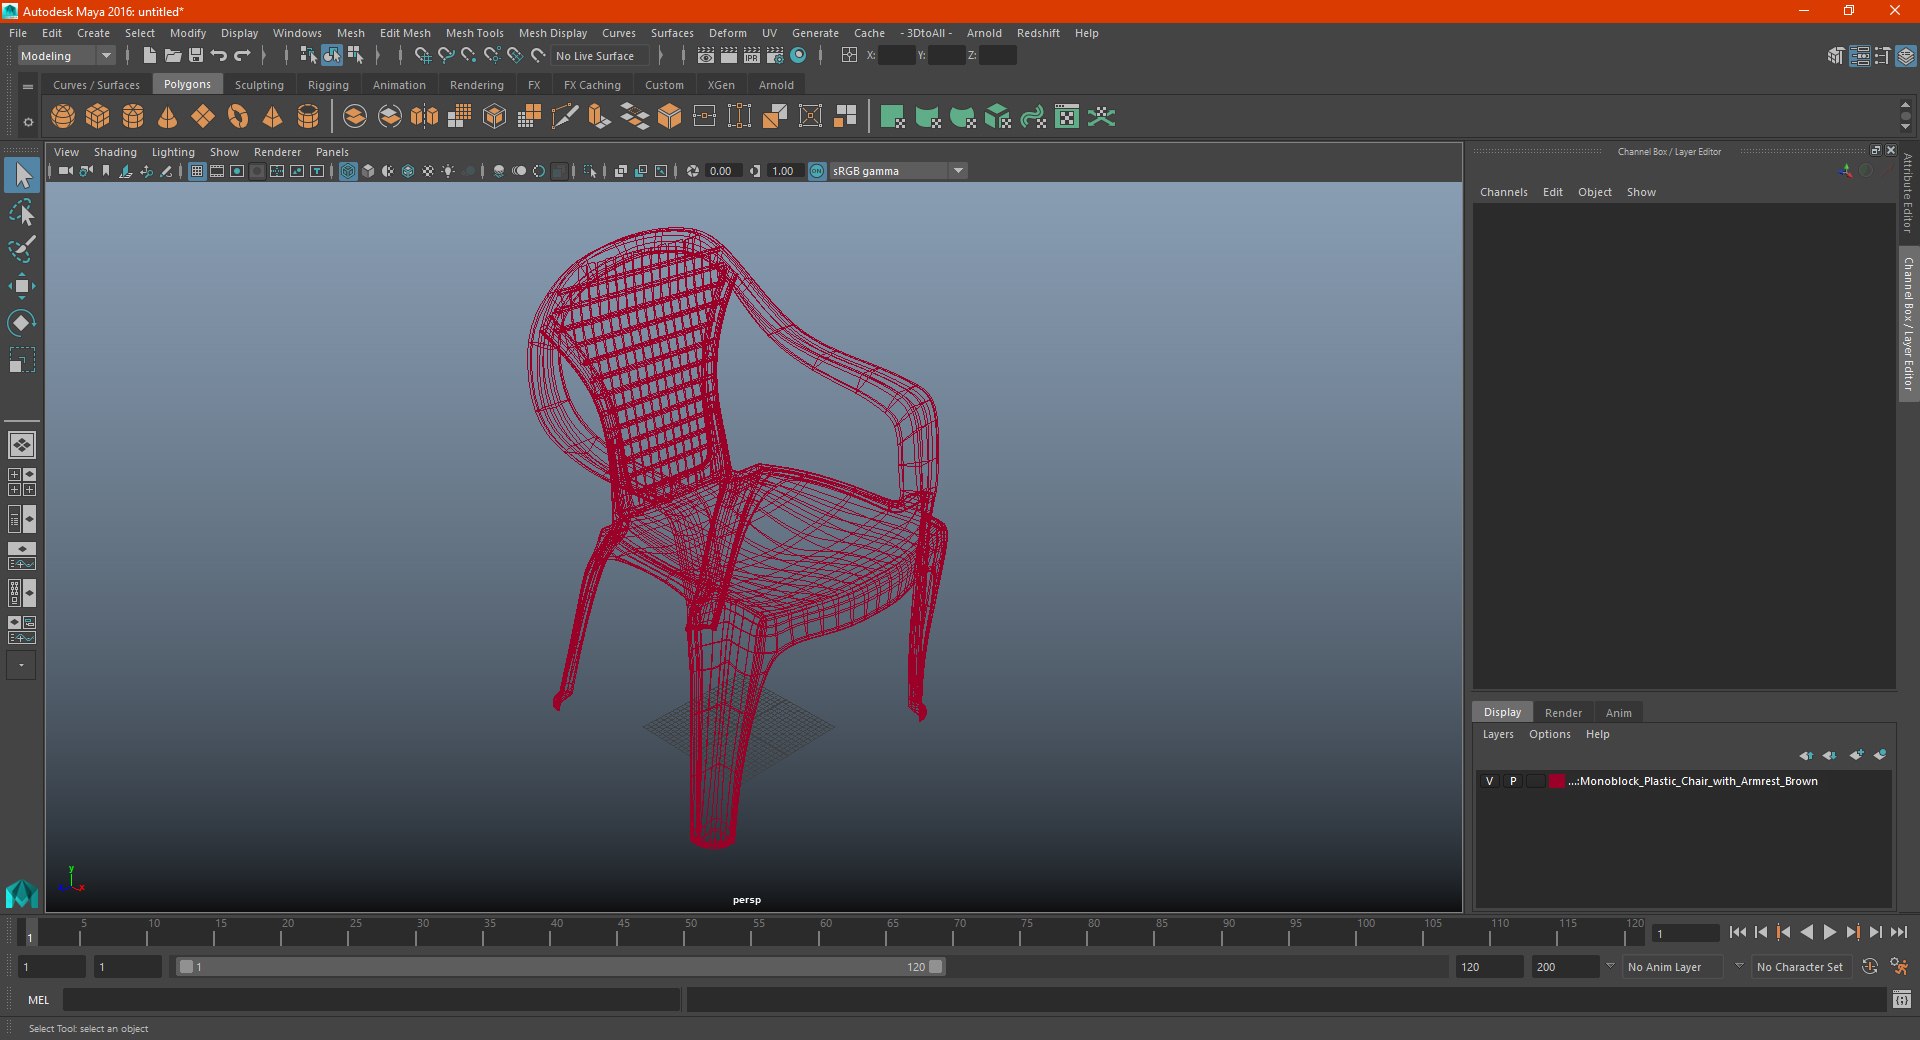Viewport: 1920px width, 1040px height.
Task: Click the Bevel orange cube shelf icon
Action: [x=670, y=117]
